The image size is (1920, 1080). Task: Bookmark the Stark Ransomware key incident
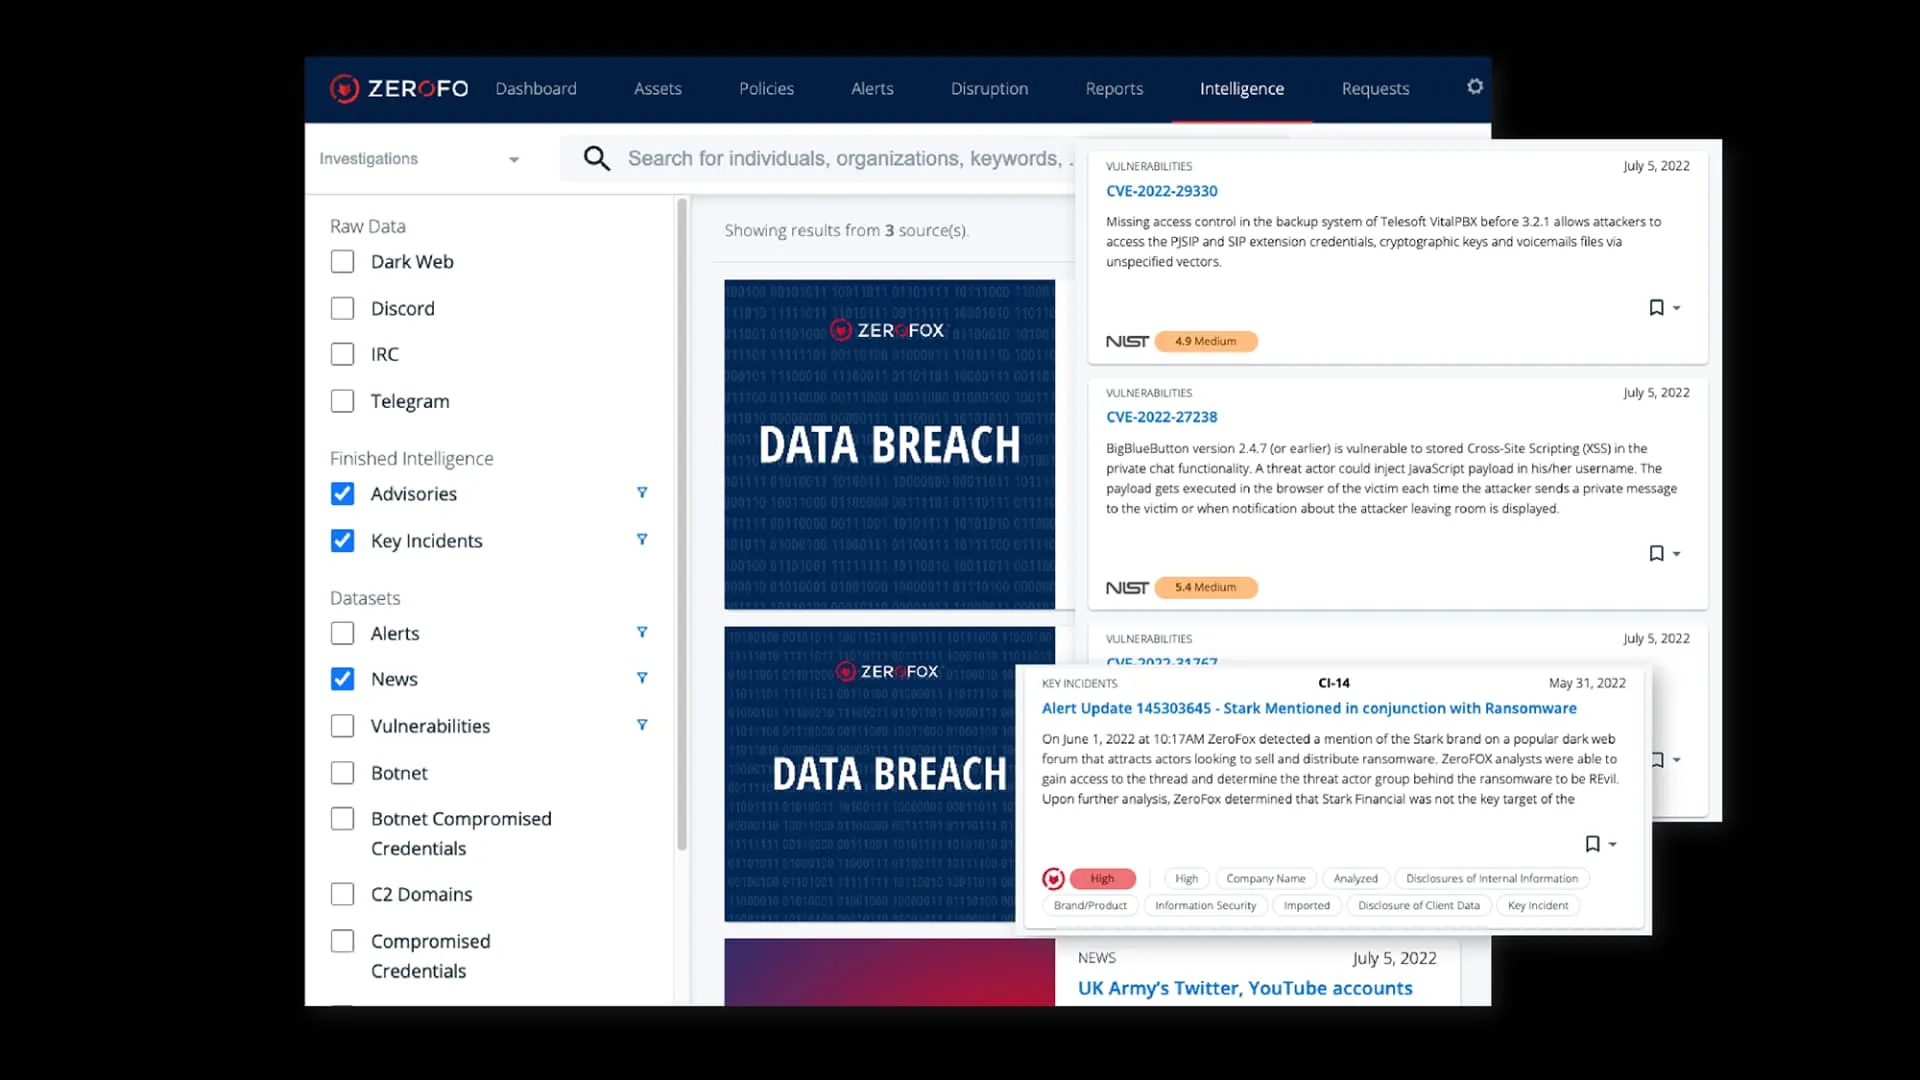click(1592, 844)
